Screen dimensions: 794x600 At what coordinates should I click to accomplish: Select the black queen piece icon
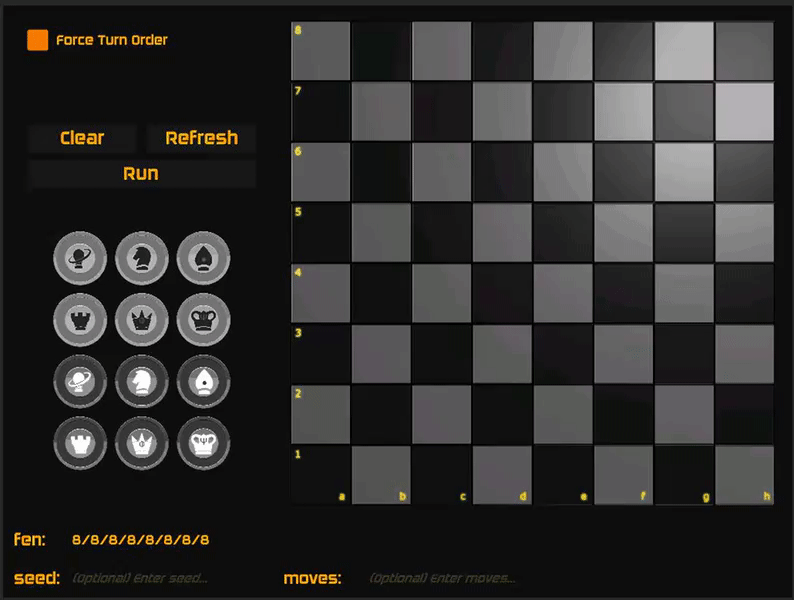[141, 319]
